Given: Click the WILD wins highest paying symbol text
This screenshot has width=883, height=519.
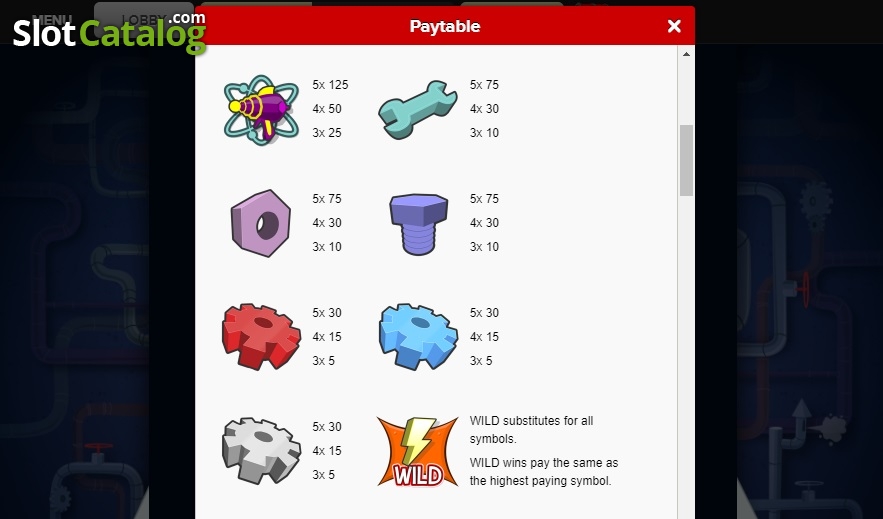Looking at the screenshot, I should (x=543, y=472).
